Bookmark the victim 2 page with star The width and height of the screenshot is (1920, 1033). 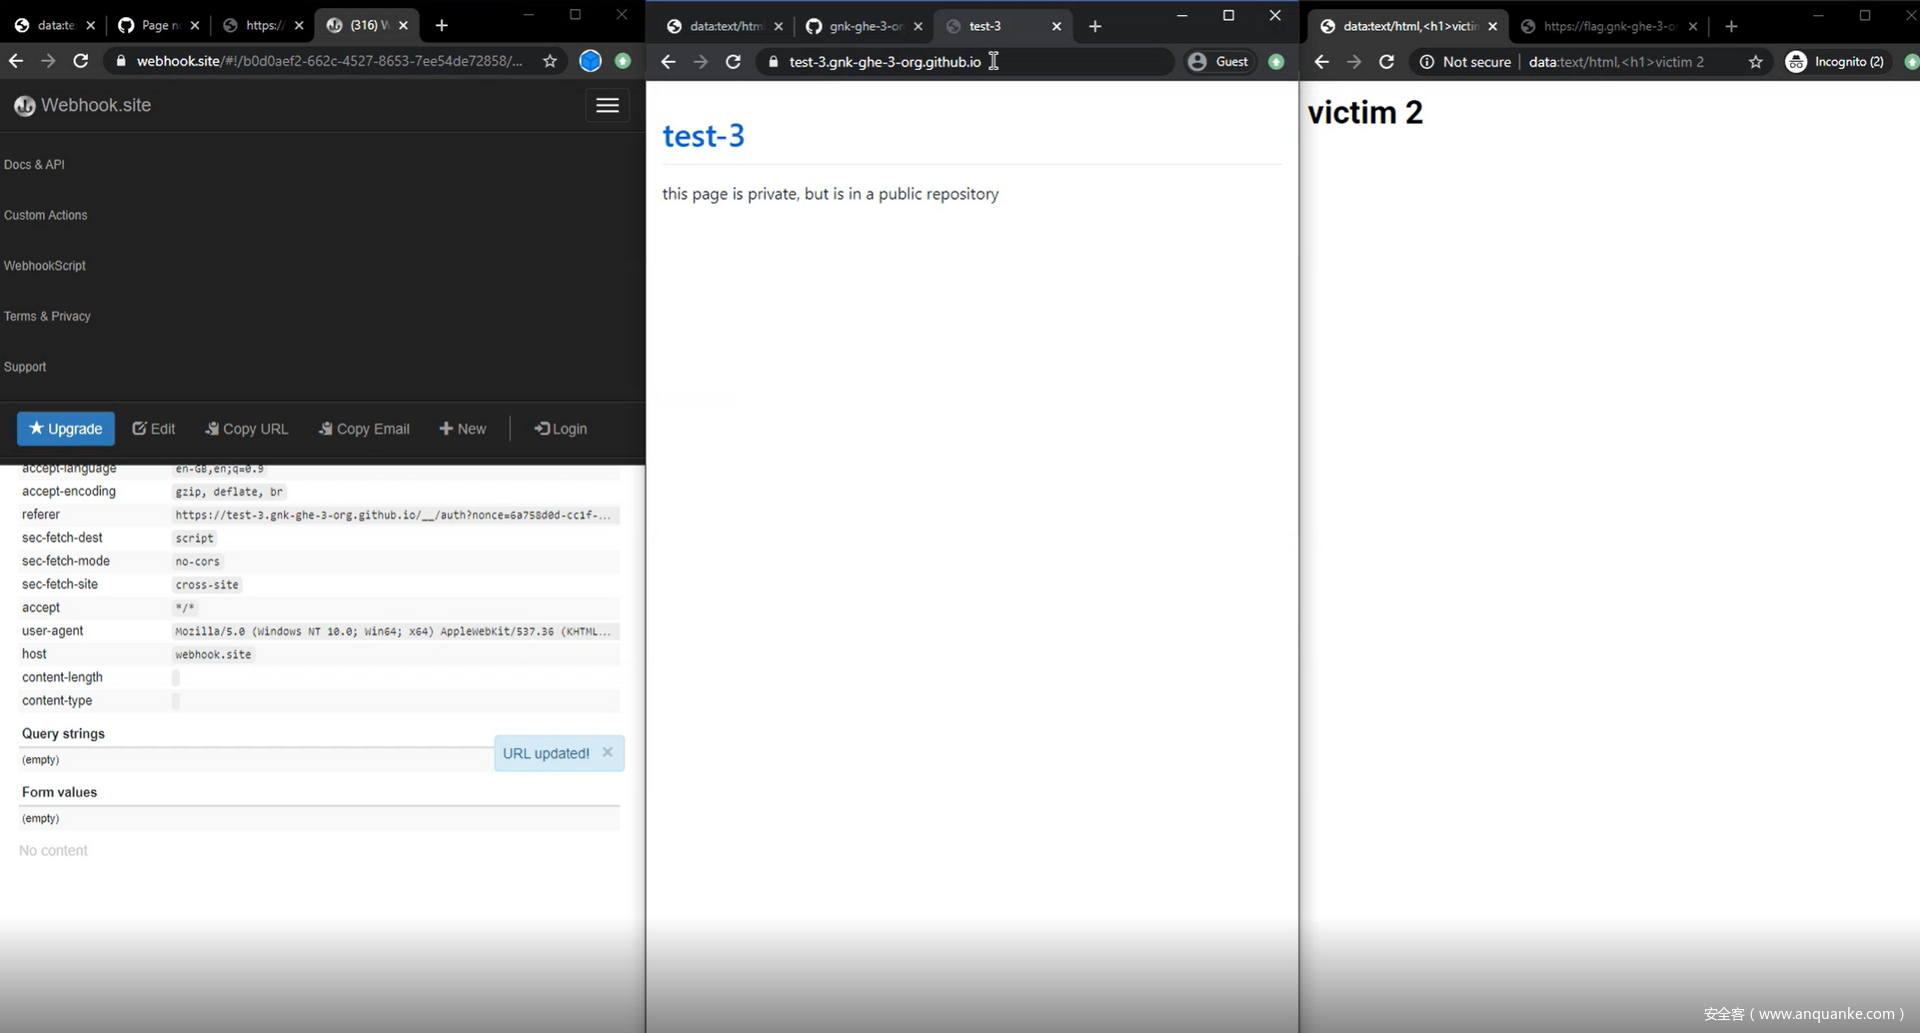1756,62
